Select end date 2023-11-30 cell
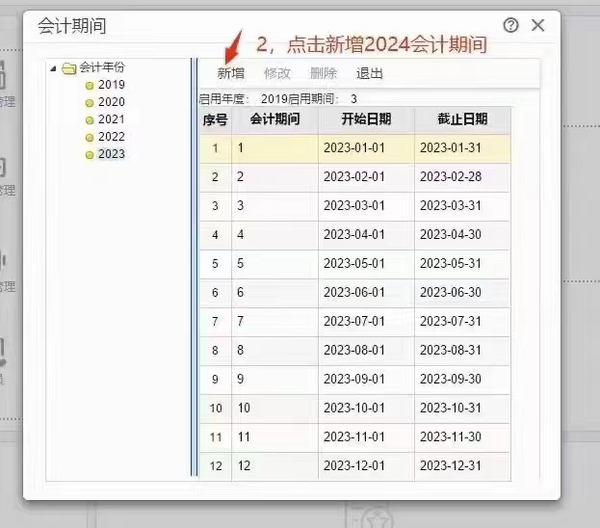 point(462,437)
